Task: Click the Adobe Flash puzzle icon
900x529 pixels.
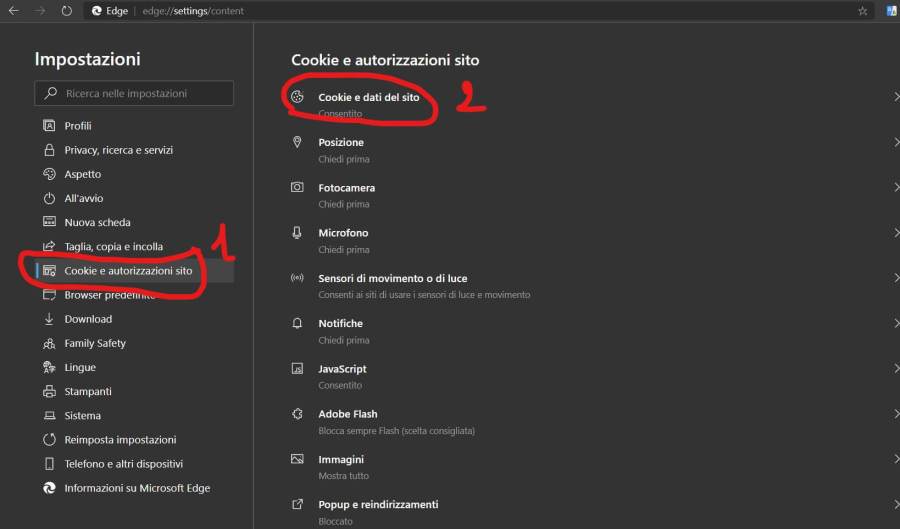Action: 297,414
